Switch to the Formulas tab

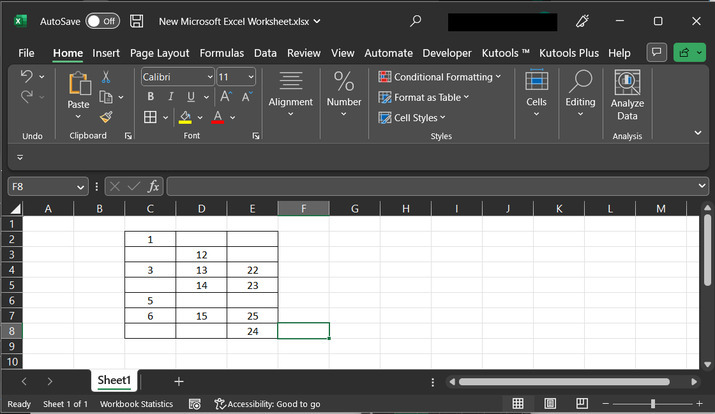(x=221, y=53)
